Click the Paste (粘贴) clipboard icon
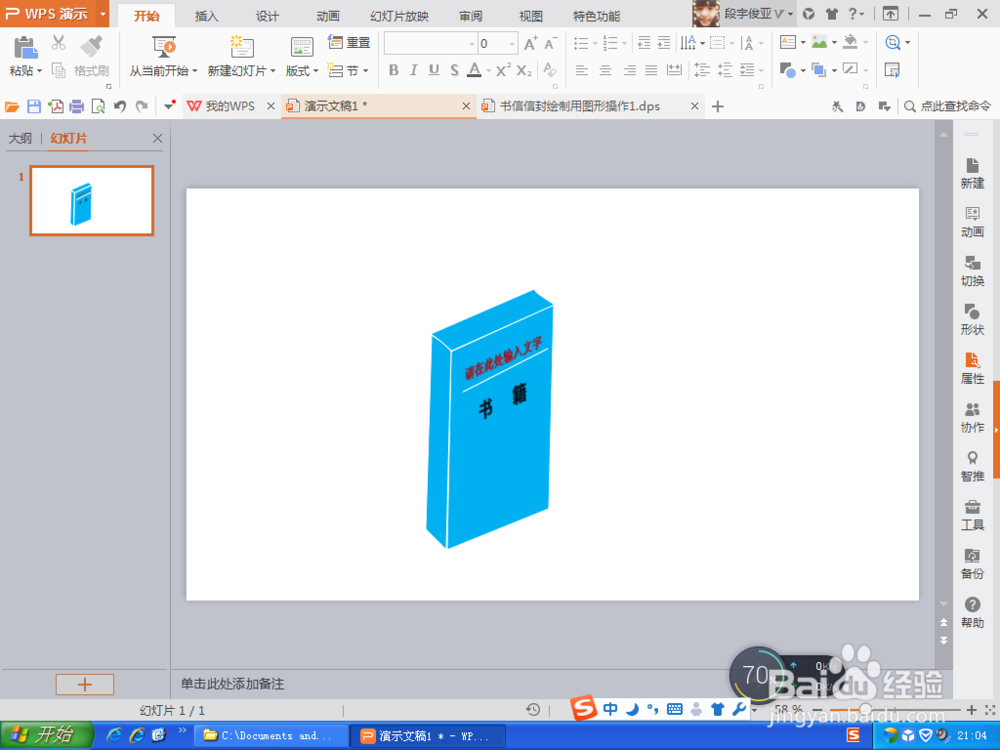This screenshot has width=1000, height=750. tap(25, 48)
